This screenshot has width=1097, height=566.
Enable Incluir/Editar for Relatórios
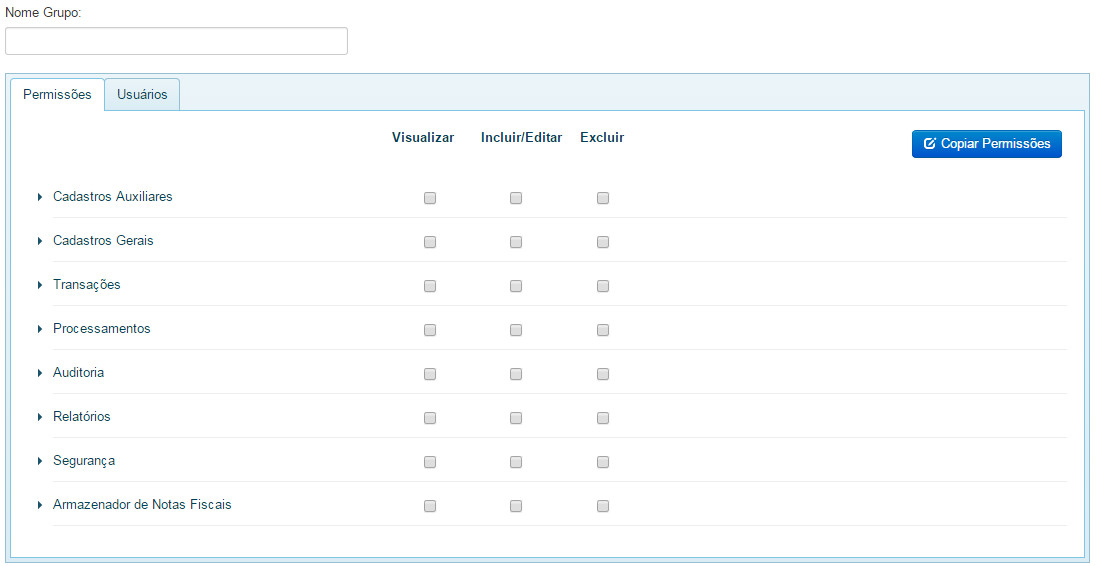pyautogui.click(x=516, y=418)
